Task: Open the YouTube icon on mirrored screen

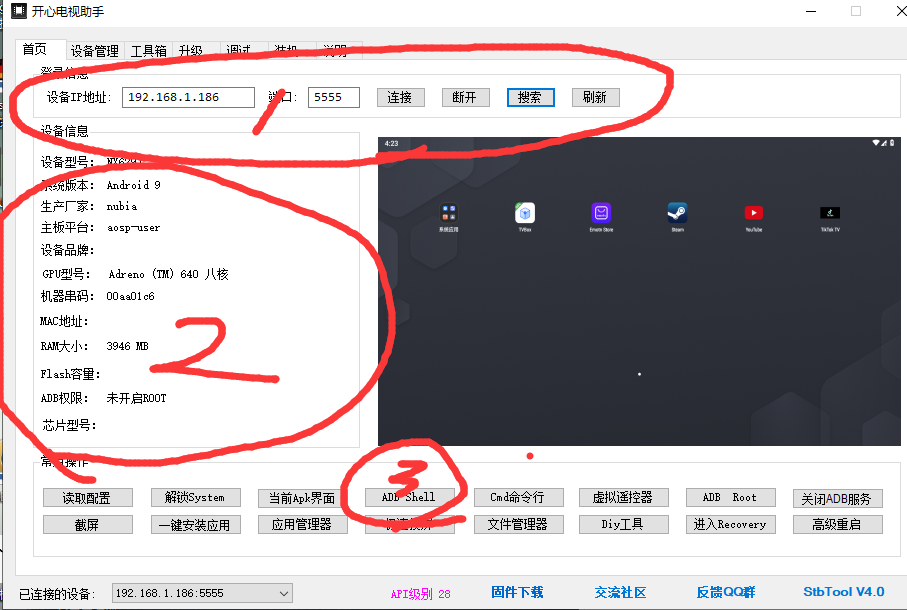Action: (753, 213)
